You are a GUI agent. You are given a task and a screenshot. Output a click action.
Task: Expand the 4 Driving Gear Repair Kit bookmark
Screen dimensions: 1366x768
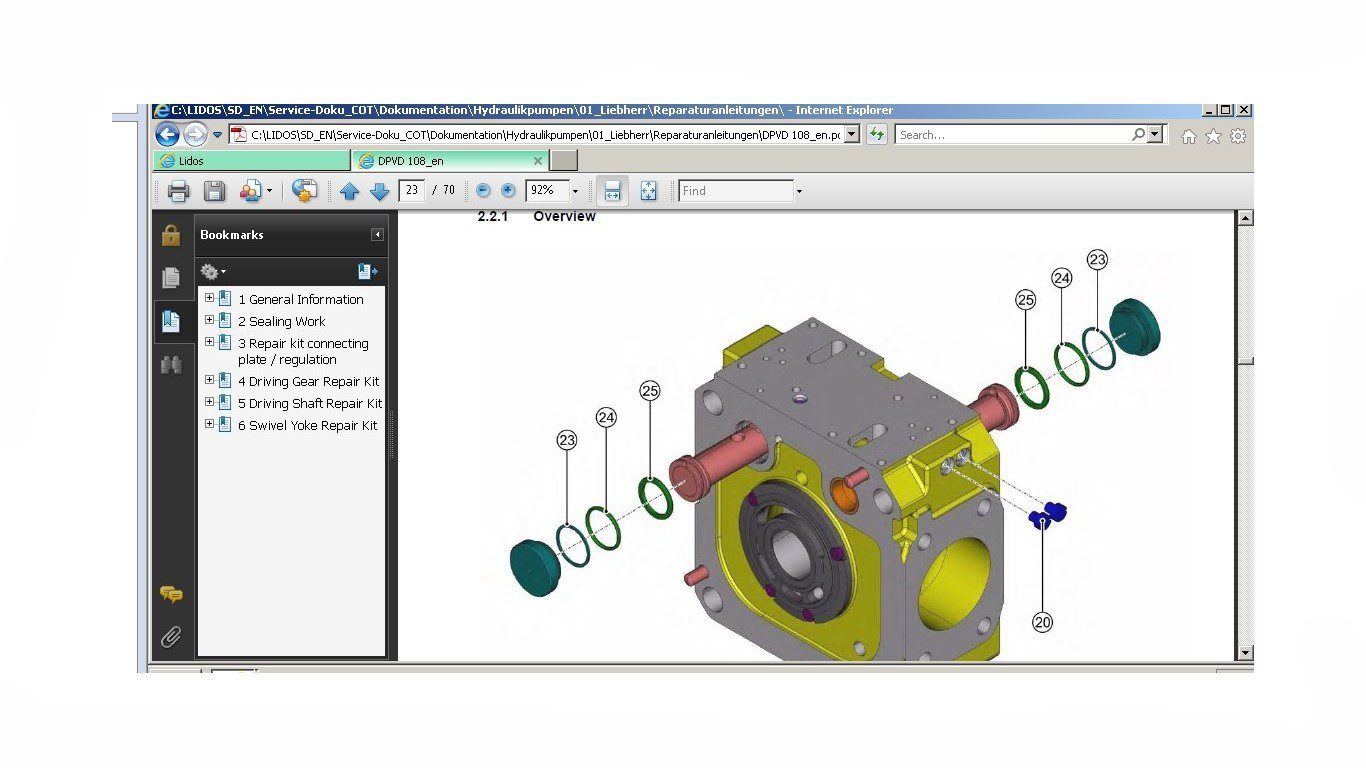[210, 380]
